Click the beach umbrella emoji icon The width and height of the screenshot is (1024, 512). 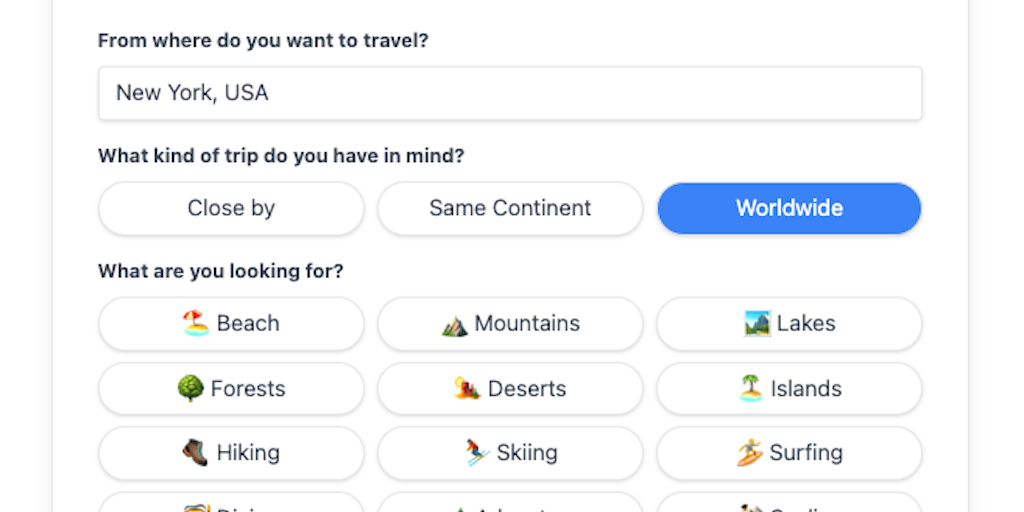pos(195,323)
